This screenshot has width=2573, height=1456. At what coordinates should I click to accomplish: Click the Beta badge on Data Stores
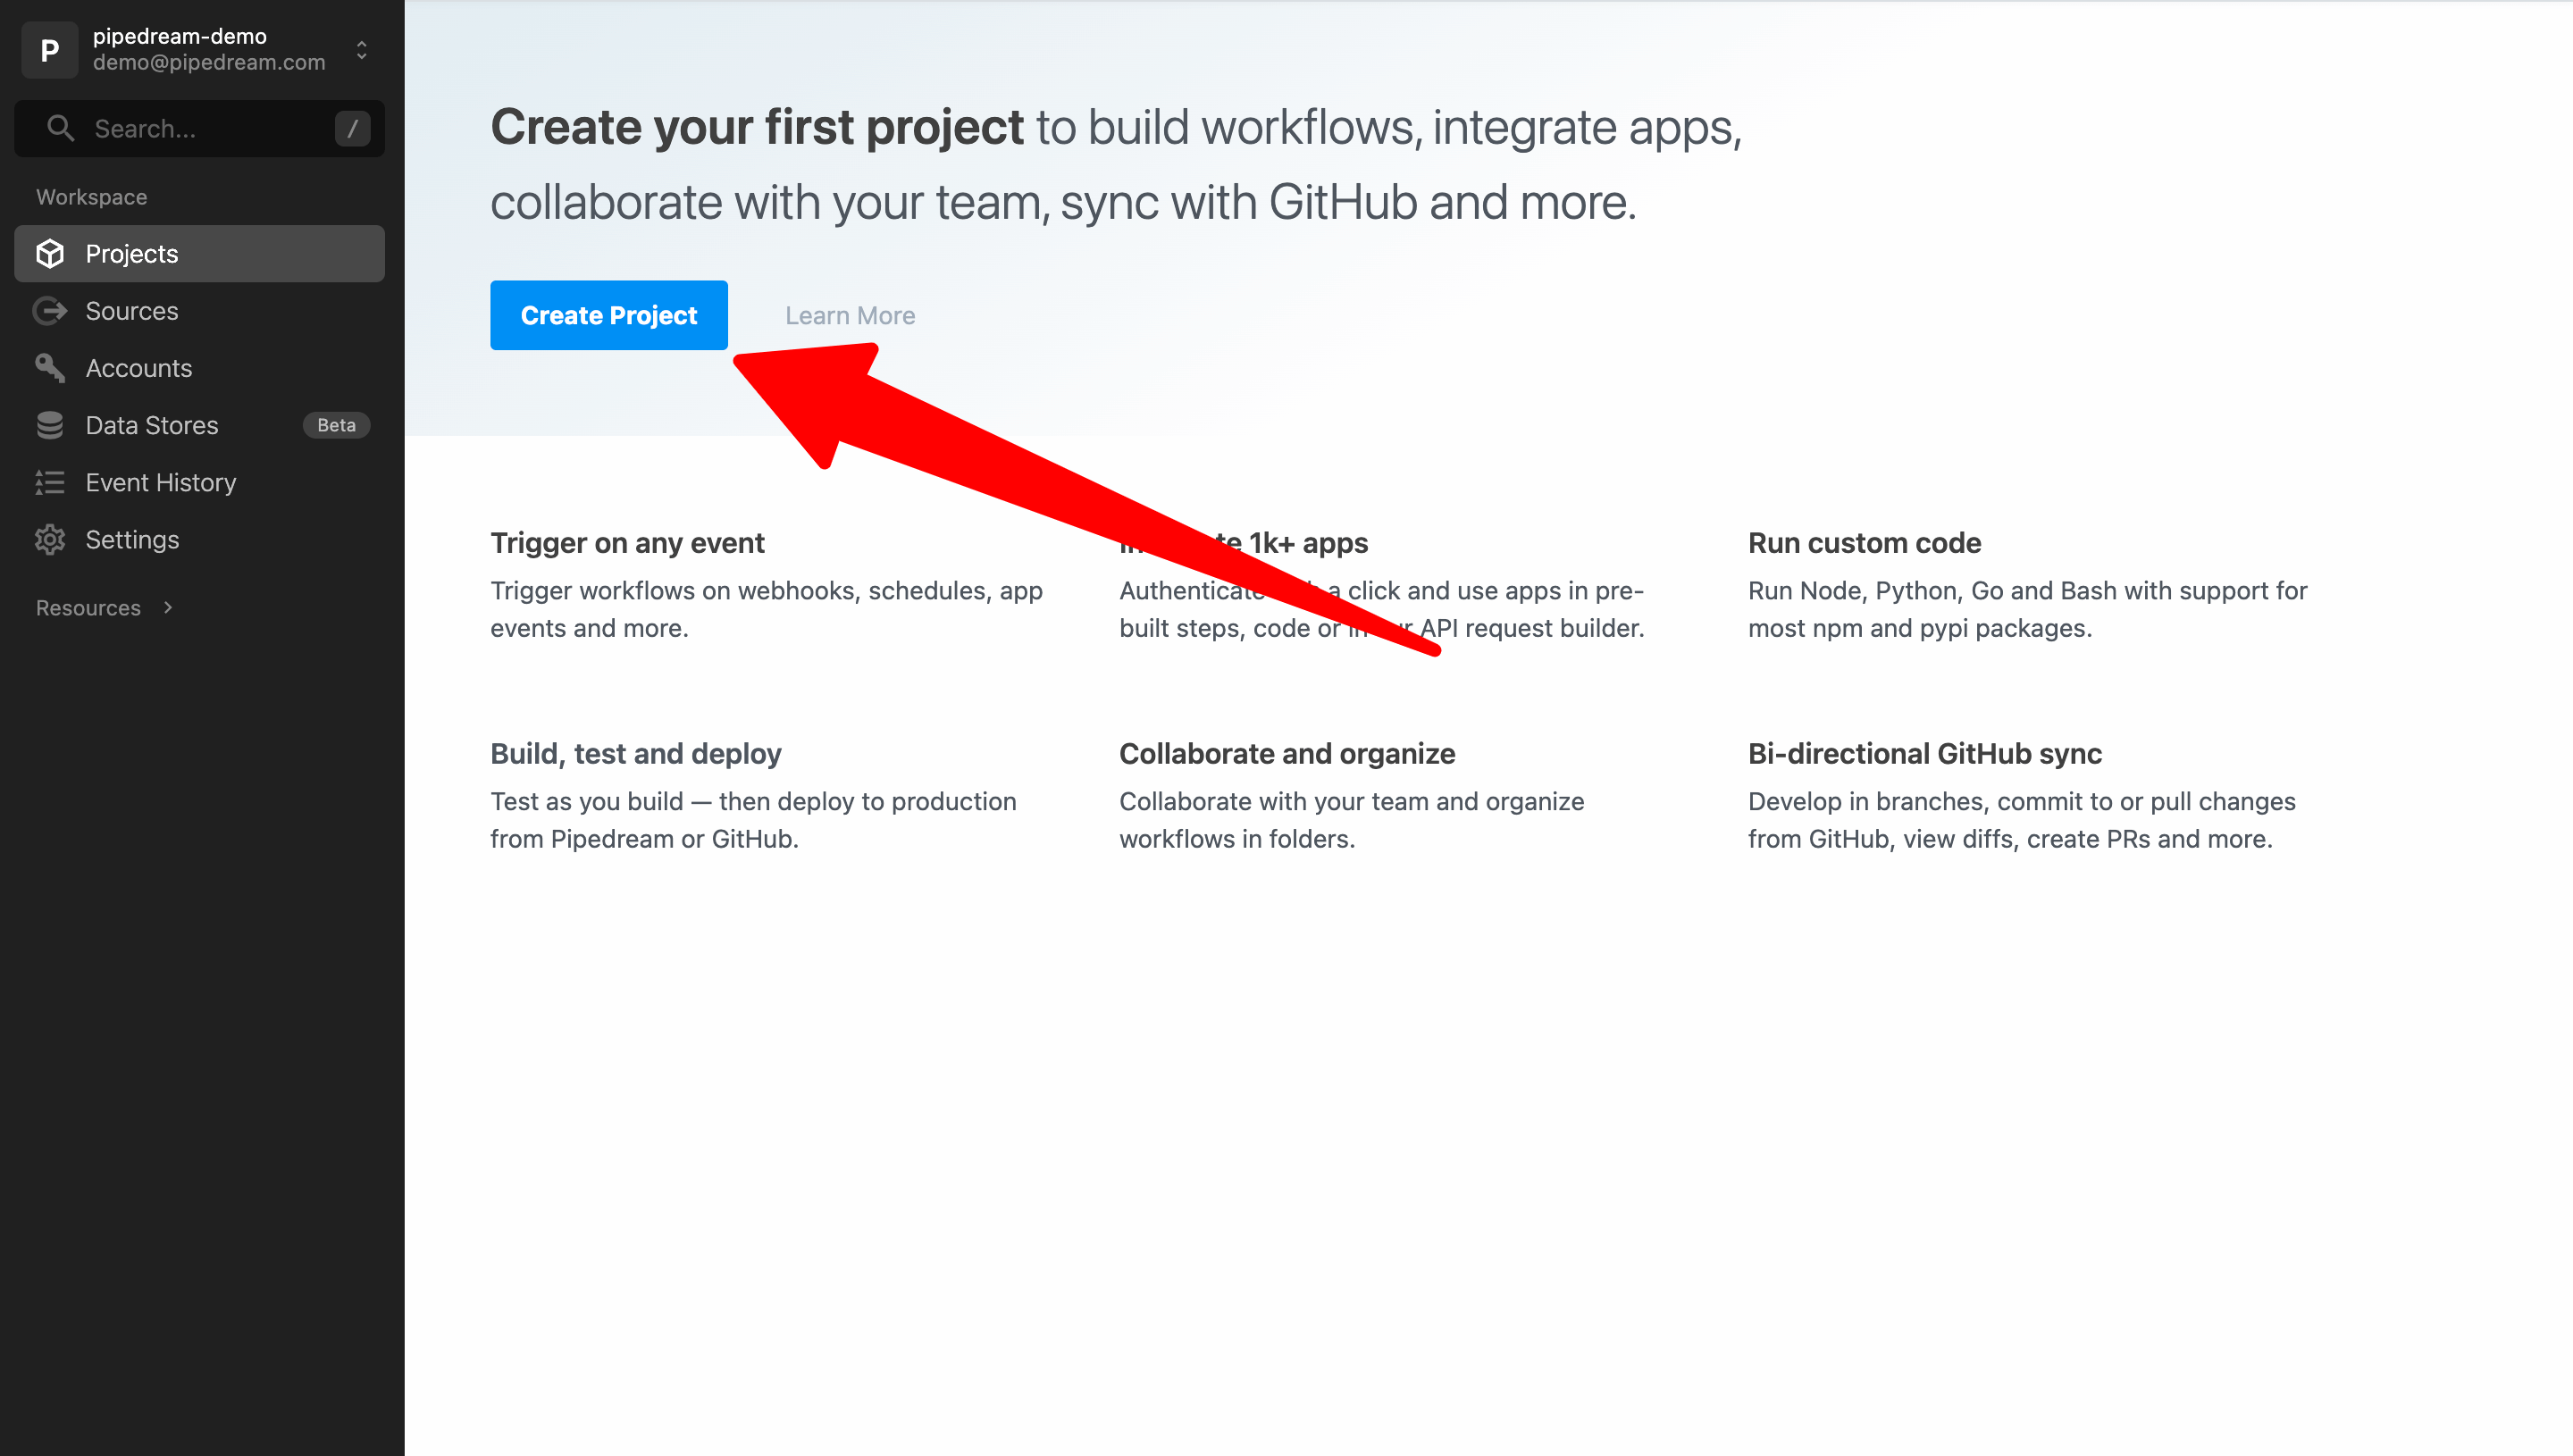(336, 425)
